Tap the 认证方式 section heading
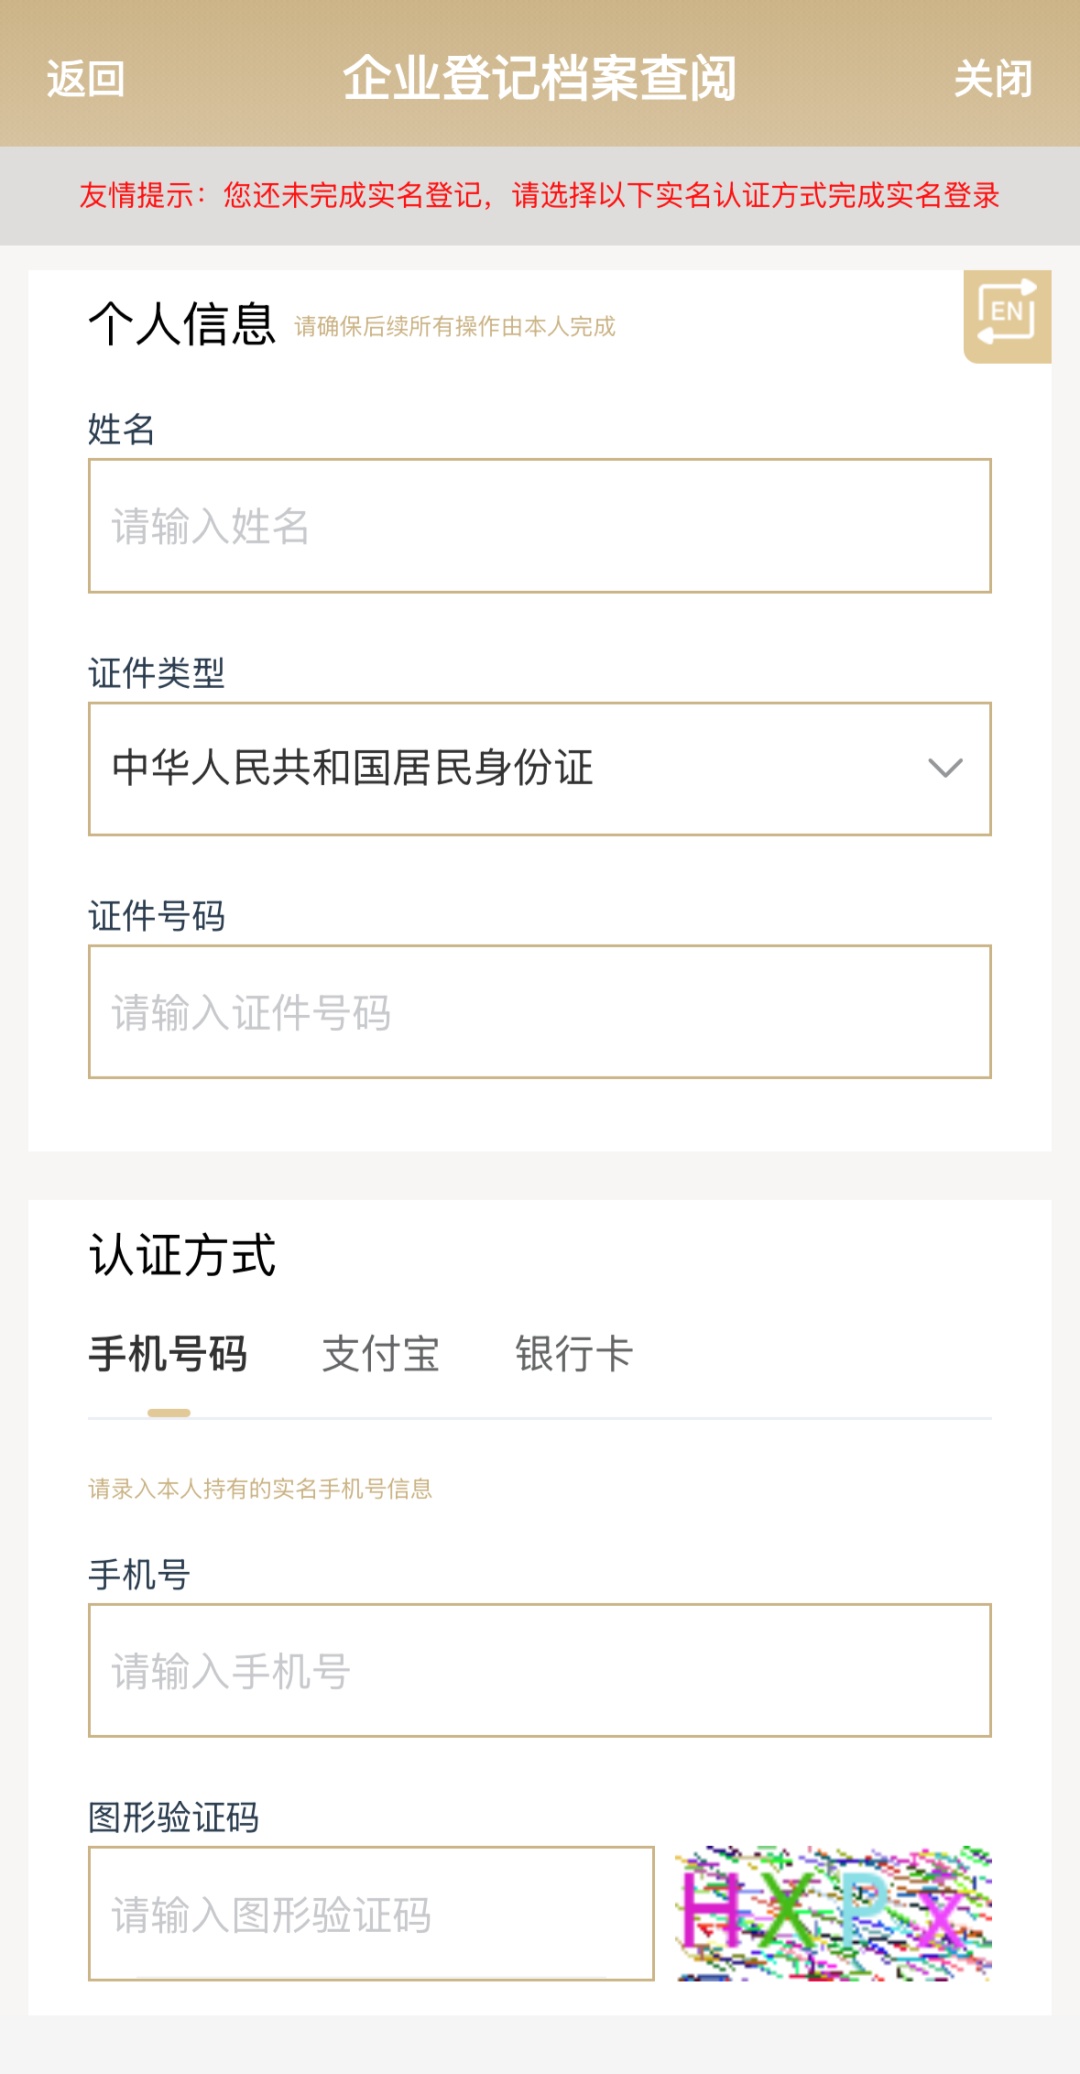1080x2074 pixels. 182,1255
